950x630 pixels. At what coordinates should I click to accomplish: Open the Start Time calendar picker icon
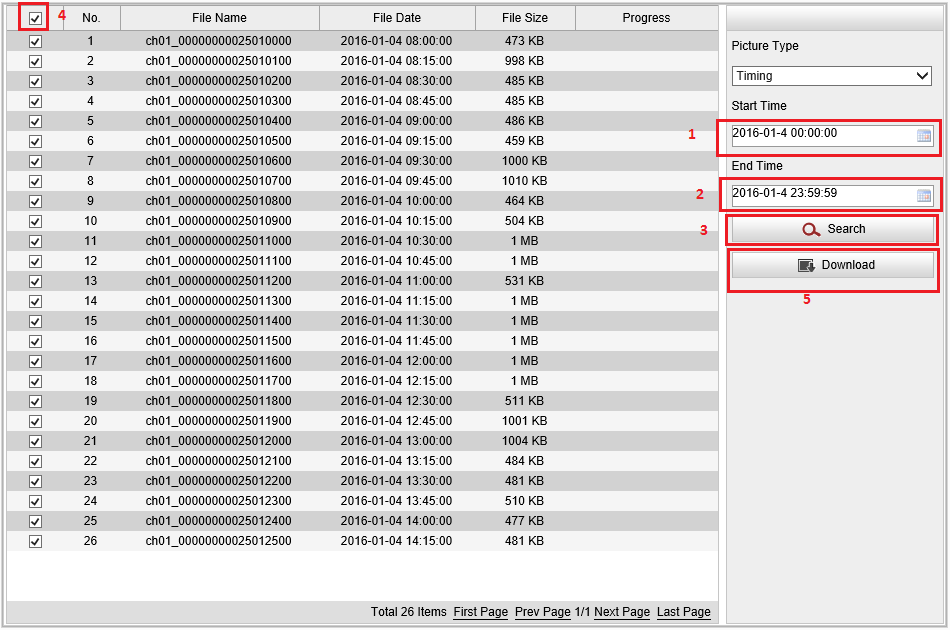click(x=924, y=135)
